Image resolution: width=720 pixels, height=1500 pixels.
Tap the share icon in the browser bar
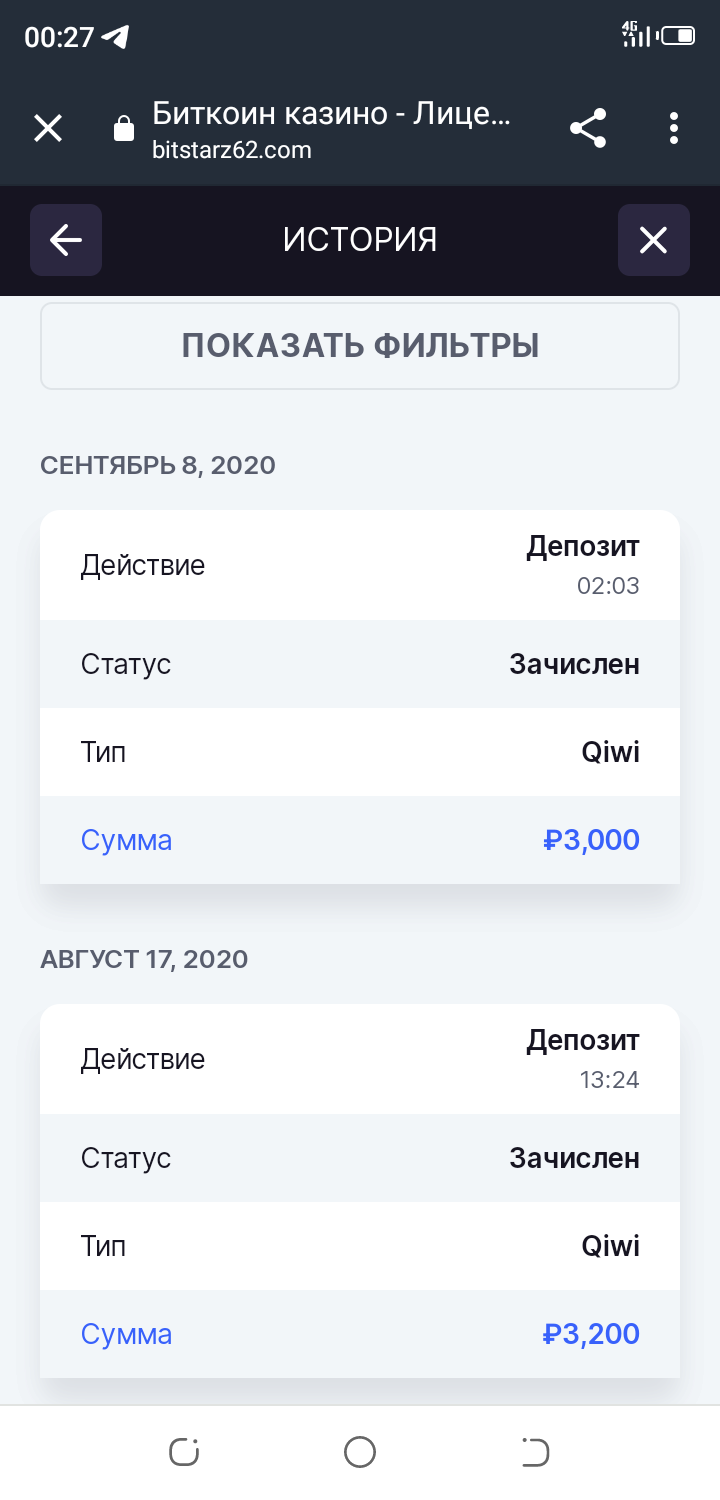coord(588,128)
